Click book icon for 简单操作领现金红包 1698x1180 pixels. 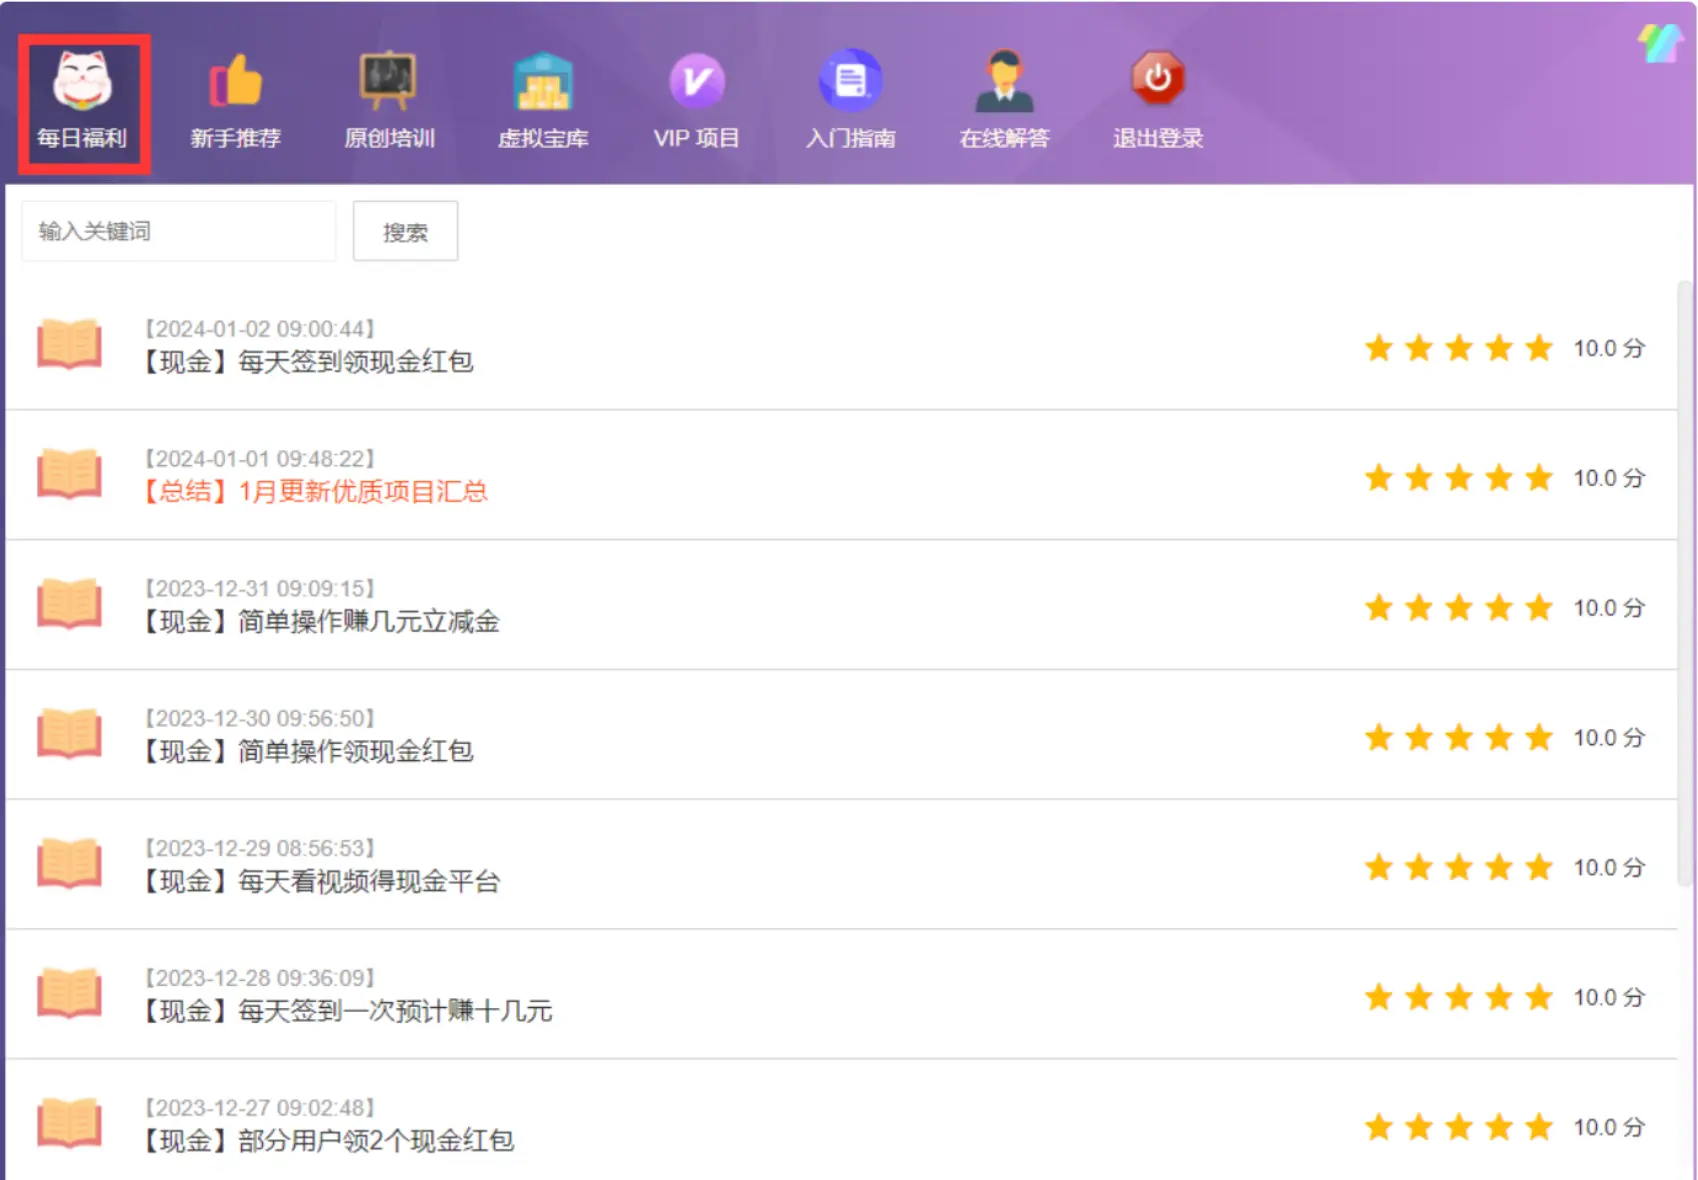coord(69,734)
